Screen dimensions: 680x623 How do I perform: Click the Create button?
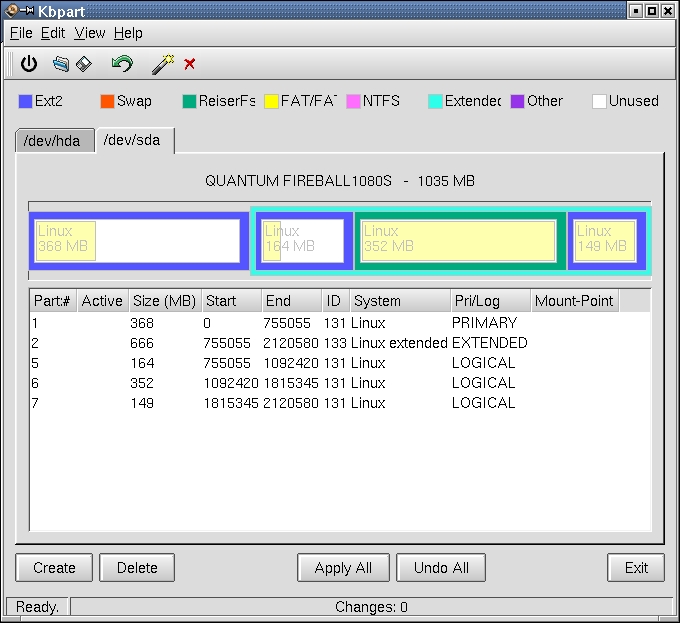pyautogui.click(x=54, y=568)
